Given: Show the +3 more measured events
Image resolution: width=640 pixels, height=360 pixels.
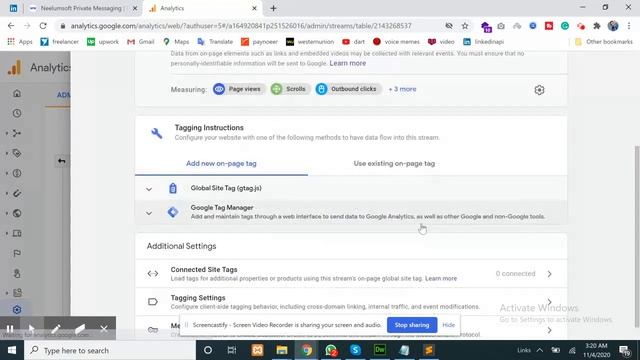Looking at the screenshot, I should pyautogui.click(x=402, y=89).
